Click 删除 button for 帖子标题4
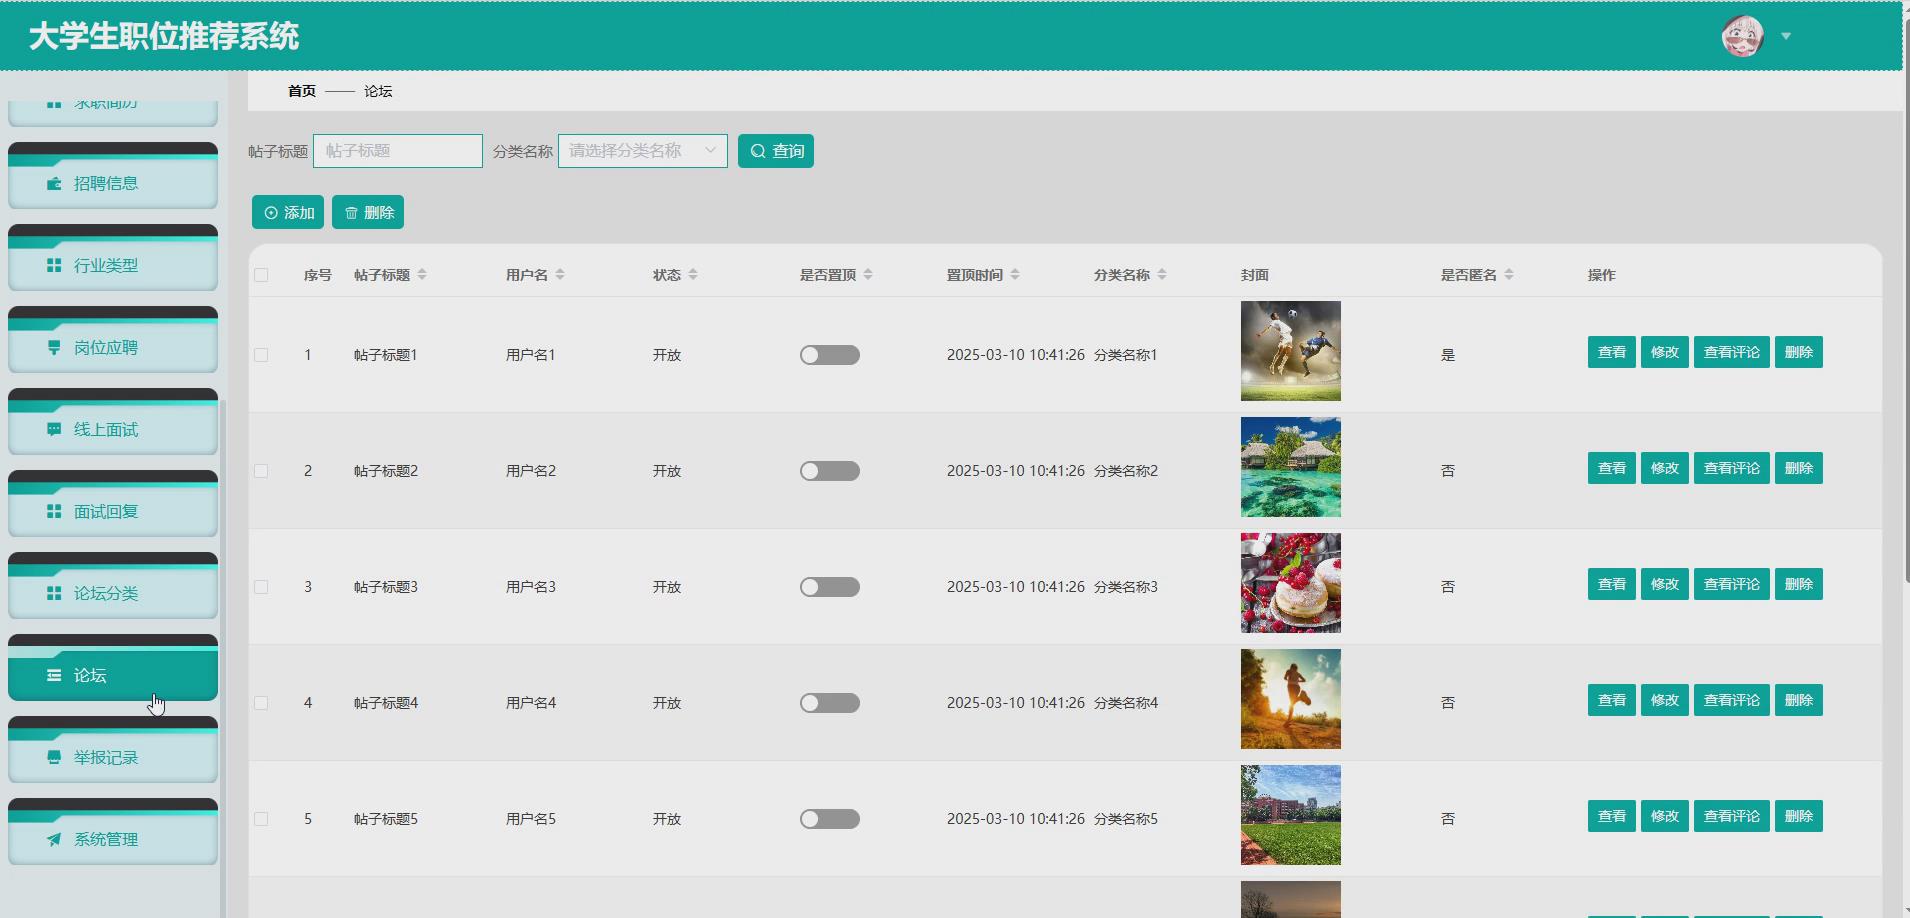Screen dimensions: 1910x918 click(1799, 700)
